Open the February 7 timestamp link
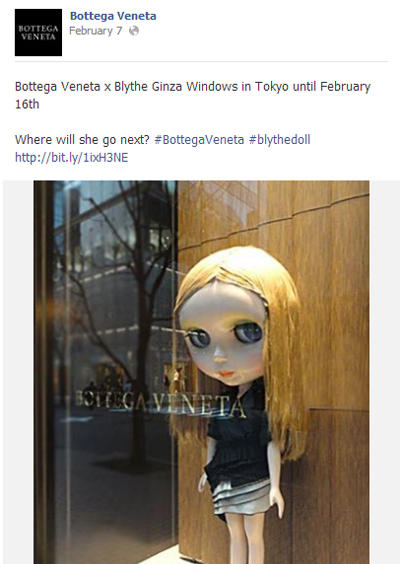The height and width of the screenshot is (564, 400). pos(96,31)
